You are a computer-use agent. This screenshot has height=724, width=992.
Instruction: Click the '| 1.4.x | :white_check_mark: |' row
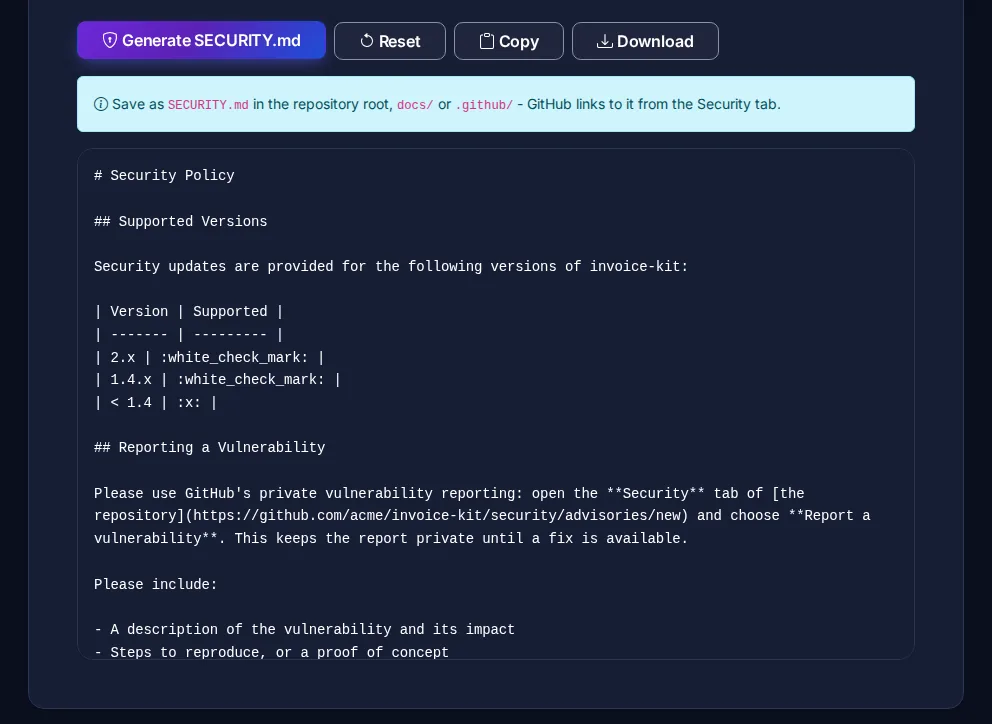pos(218,380)
